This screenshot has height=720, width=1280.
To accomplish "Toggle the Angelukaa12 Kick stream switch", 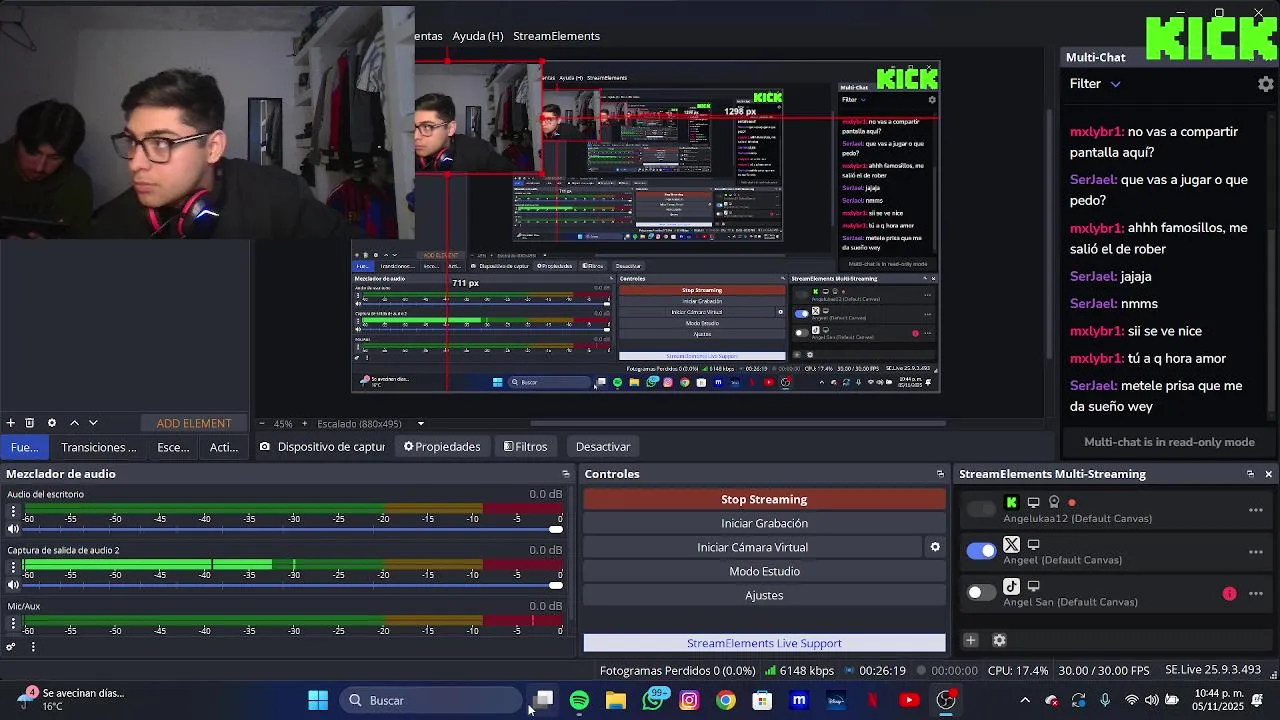I will (981, 509).
